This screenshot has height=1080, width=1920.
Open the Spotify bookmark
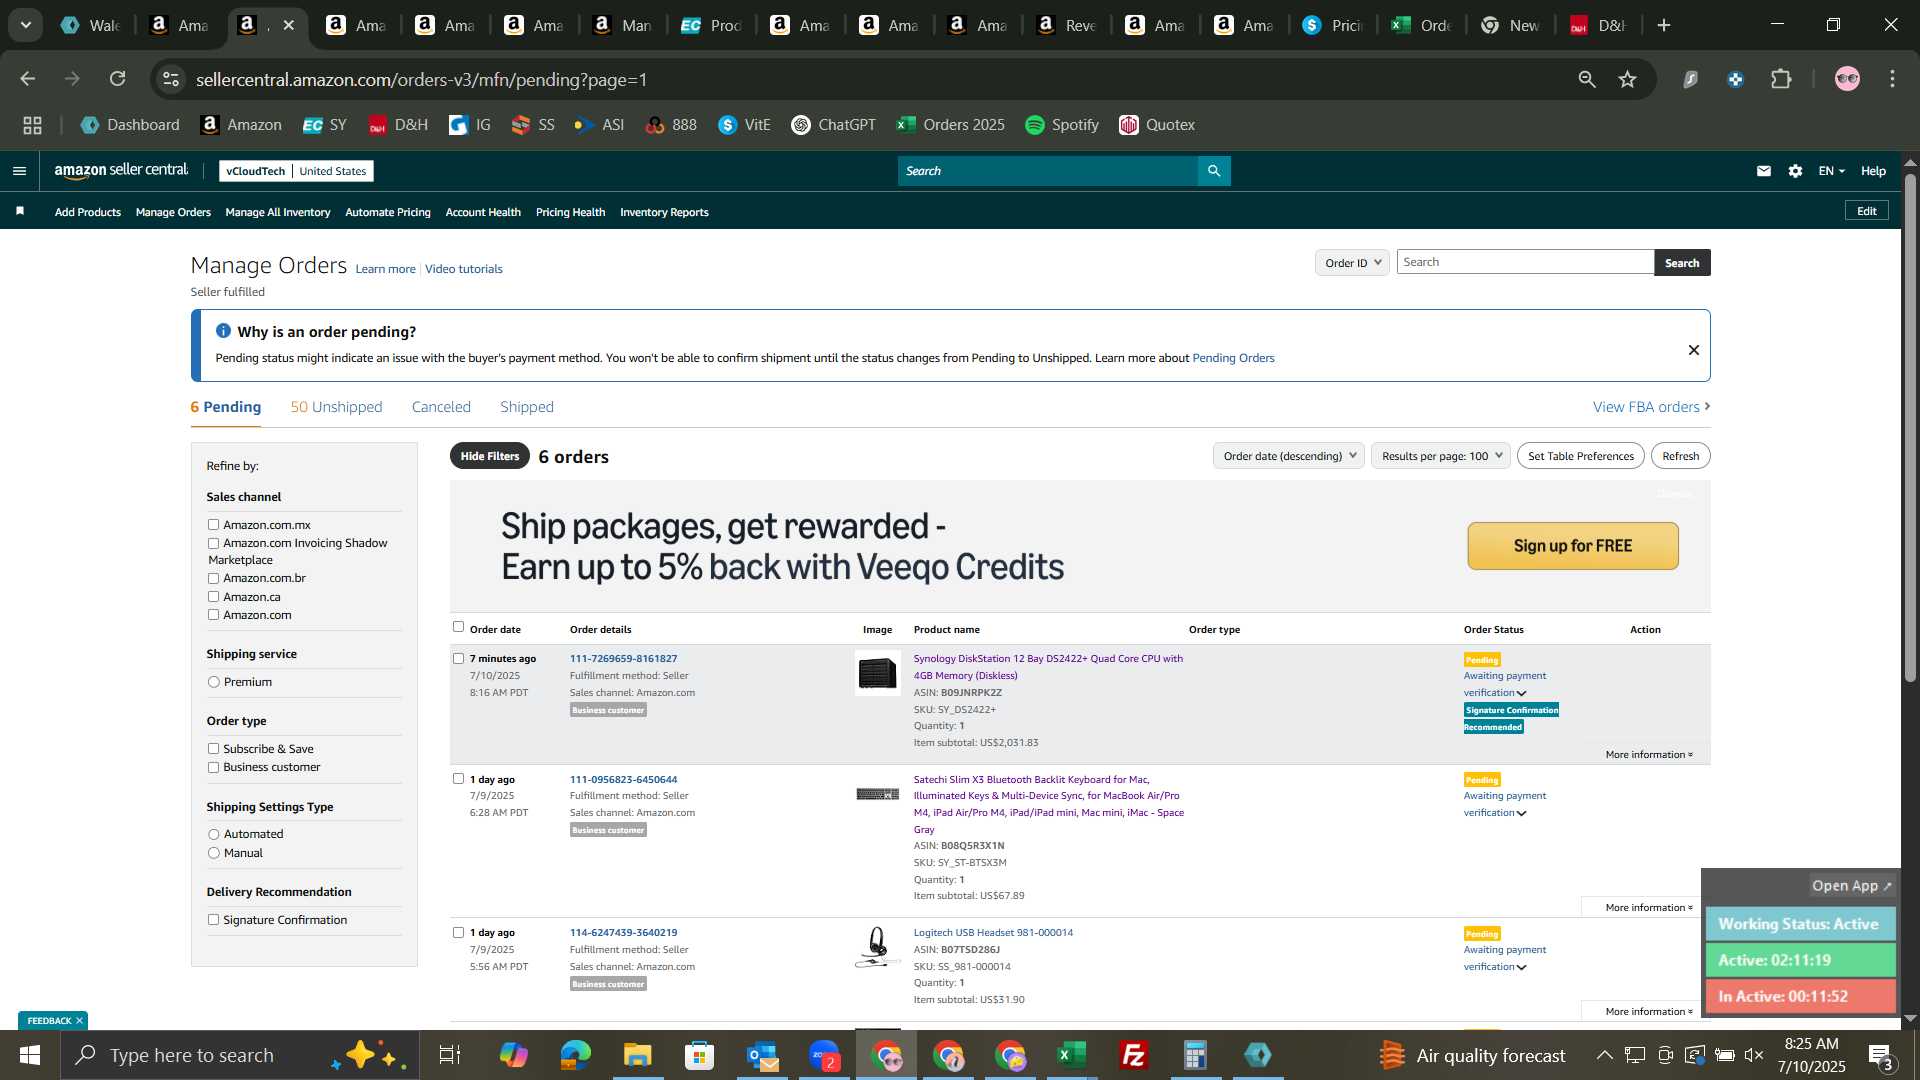[1062, 125]
